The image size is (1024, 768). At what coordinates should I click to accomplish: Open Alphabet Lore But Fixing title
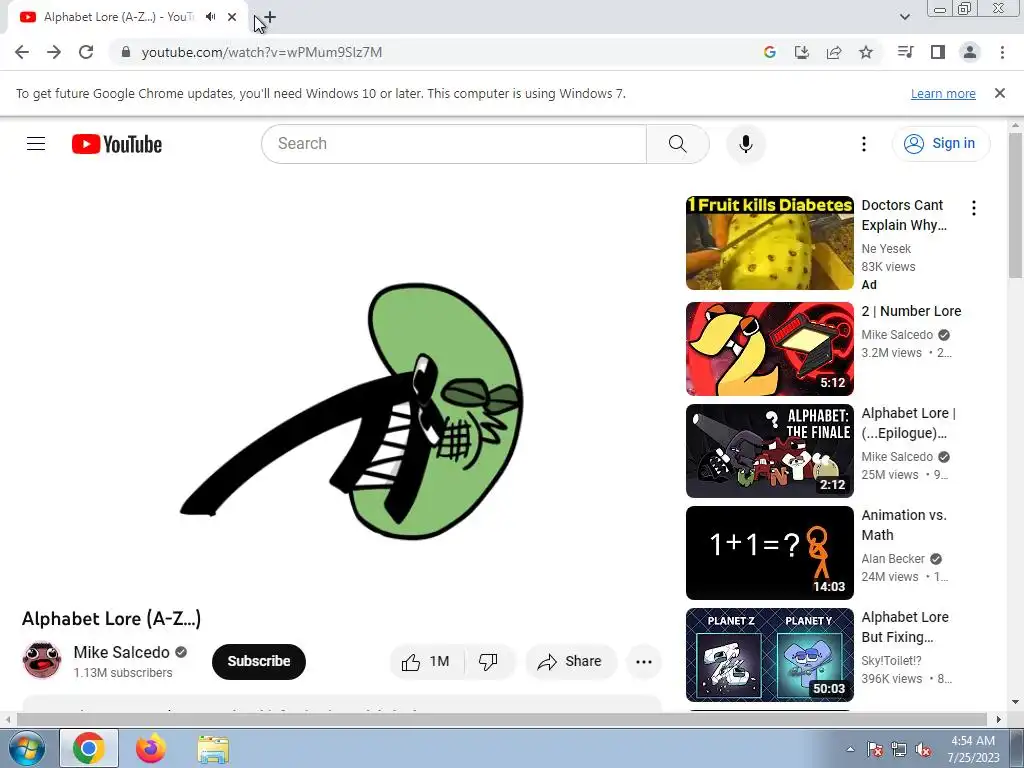904,626
